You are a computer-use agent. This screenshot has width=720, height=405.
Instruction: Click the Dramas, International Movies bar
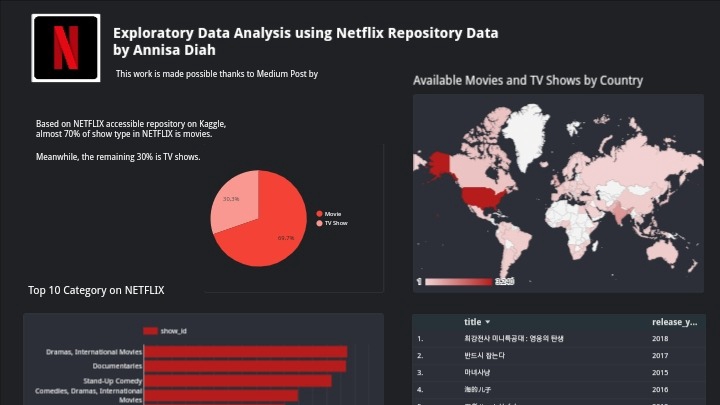[x=246, y=352]
